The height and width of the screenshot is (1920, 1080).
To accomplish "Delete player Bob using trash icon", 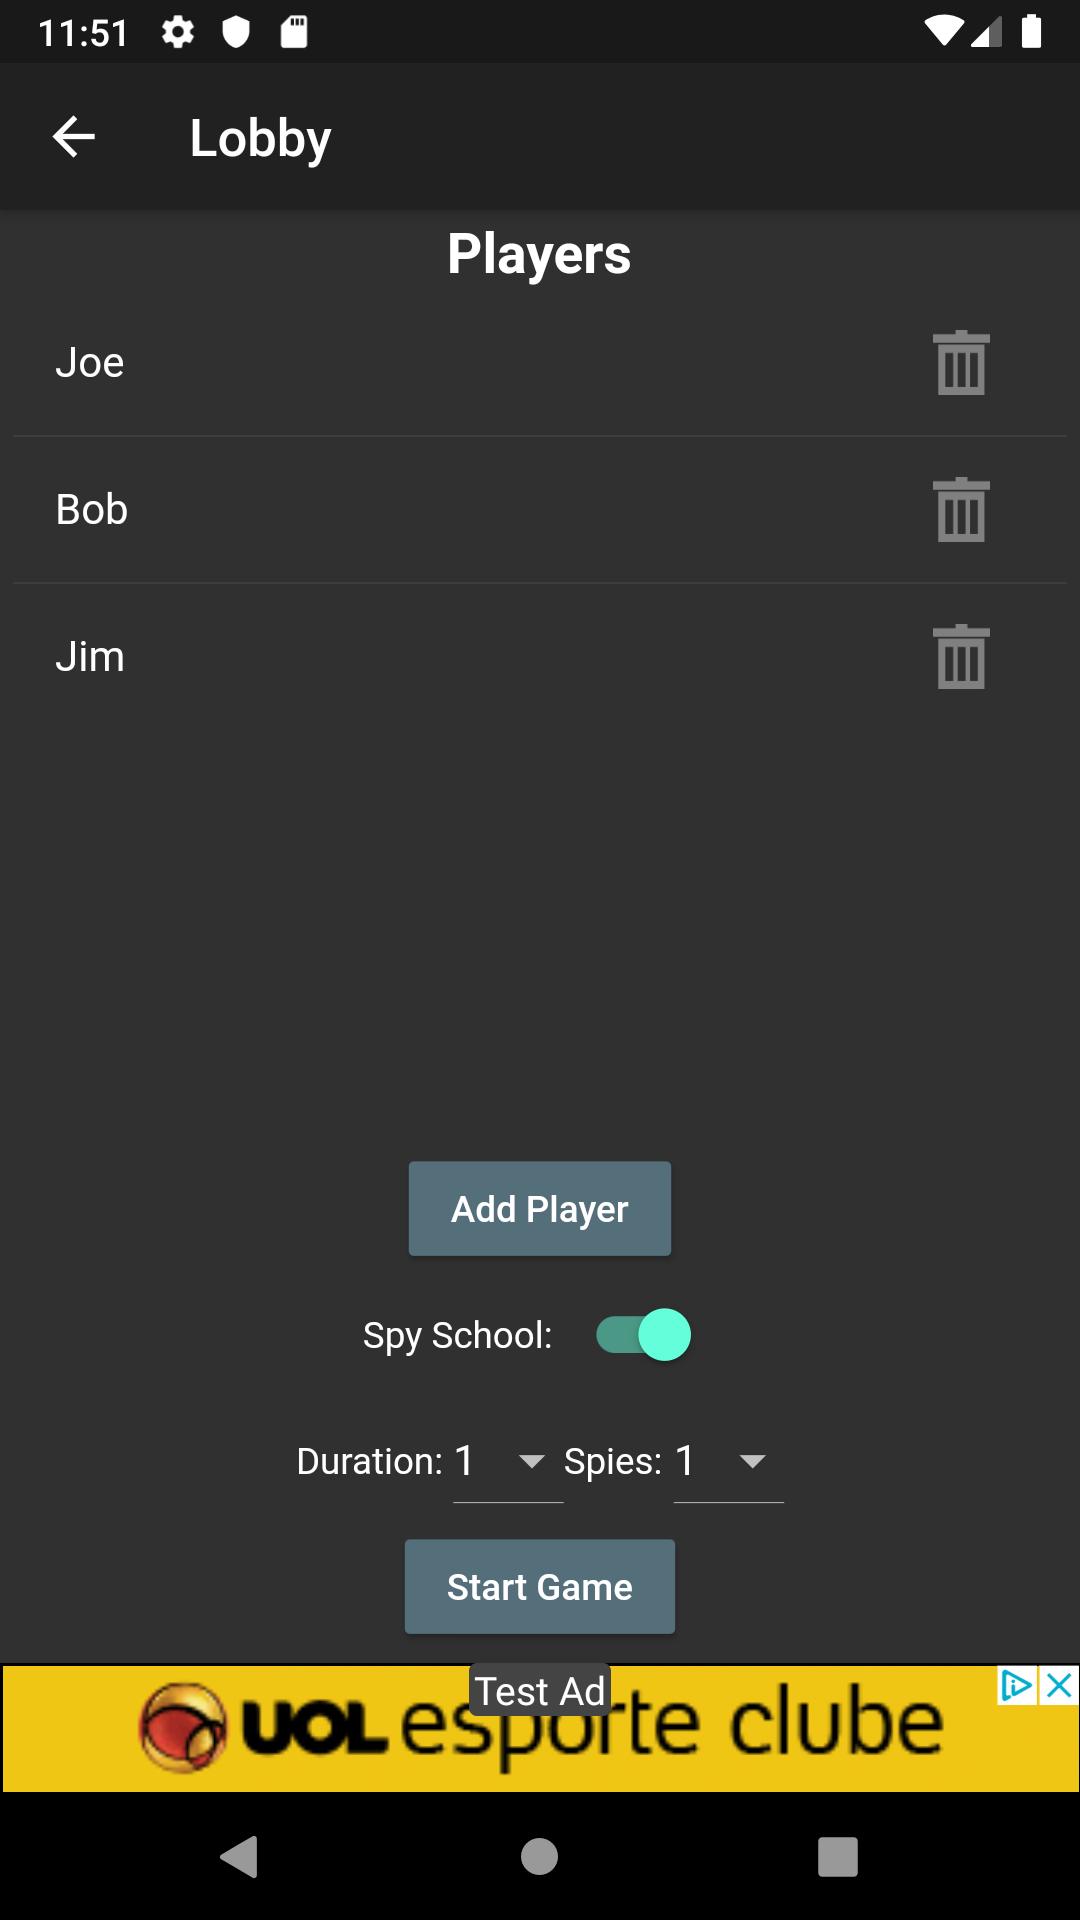I will pyautogui.click(x=960, y=508).
